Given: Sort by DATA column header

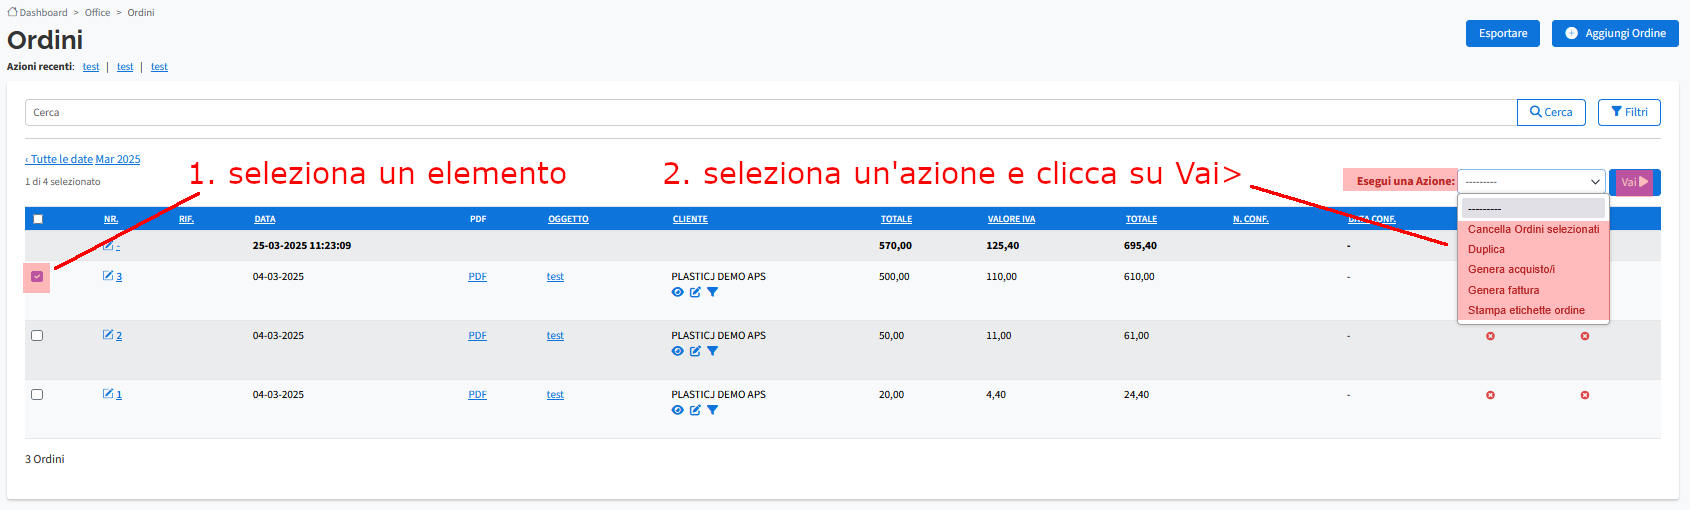Looking at the screenshot, I should (x=265, y=219).
